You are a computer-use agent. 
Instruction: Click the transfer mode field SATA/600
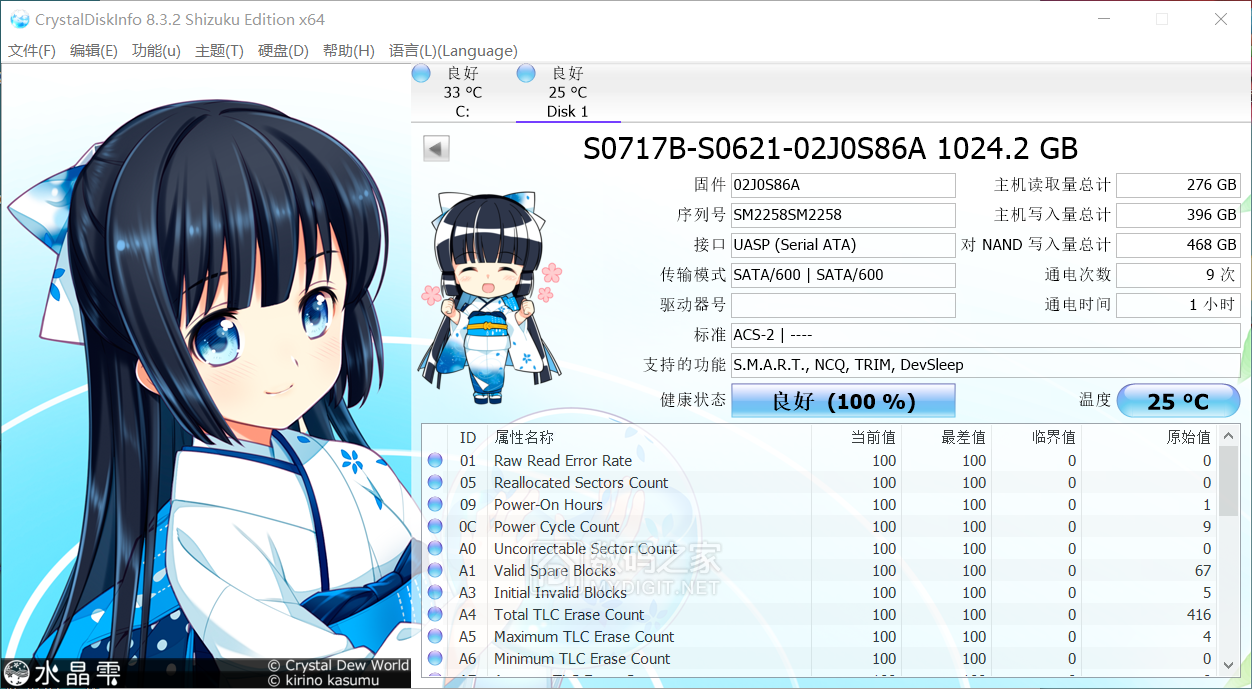click(x=843, y=275)
